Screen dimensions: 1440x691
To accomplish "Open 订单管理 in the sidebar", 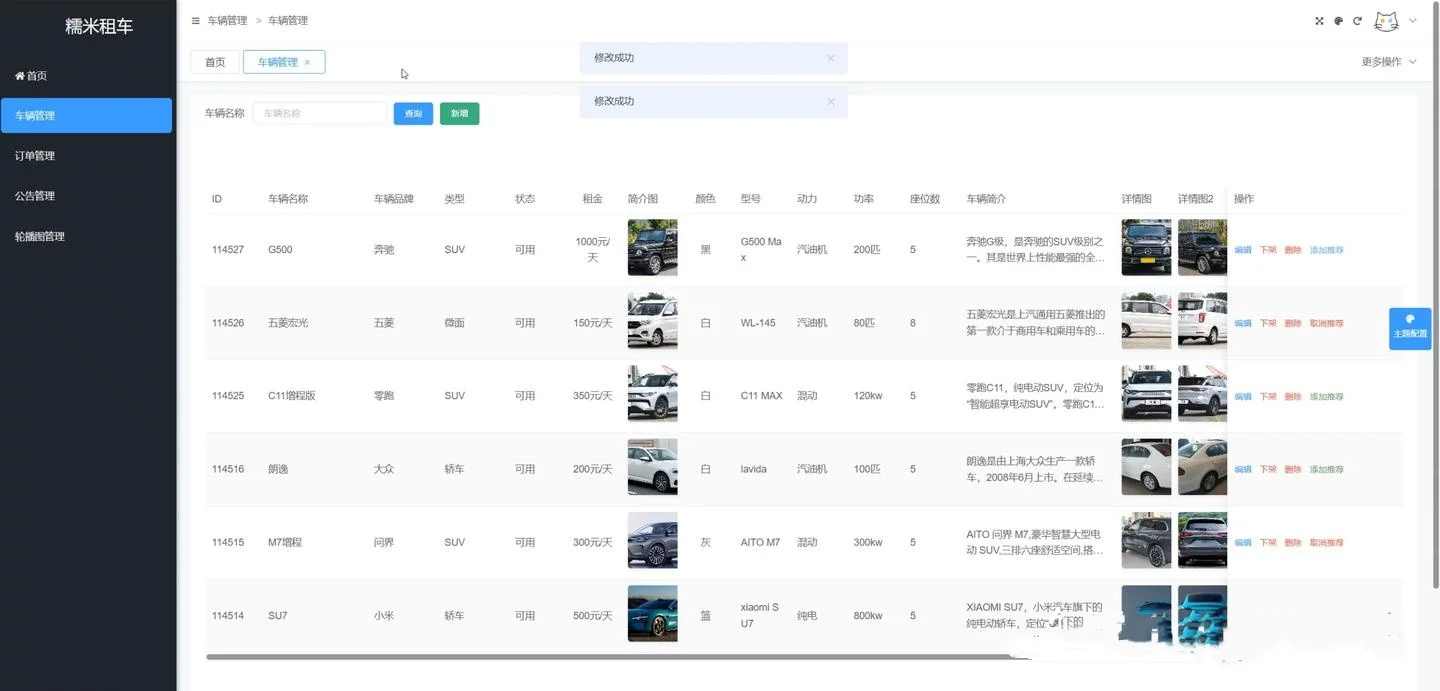I will point(35,156).
